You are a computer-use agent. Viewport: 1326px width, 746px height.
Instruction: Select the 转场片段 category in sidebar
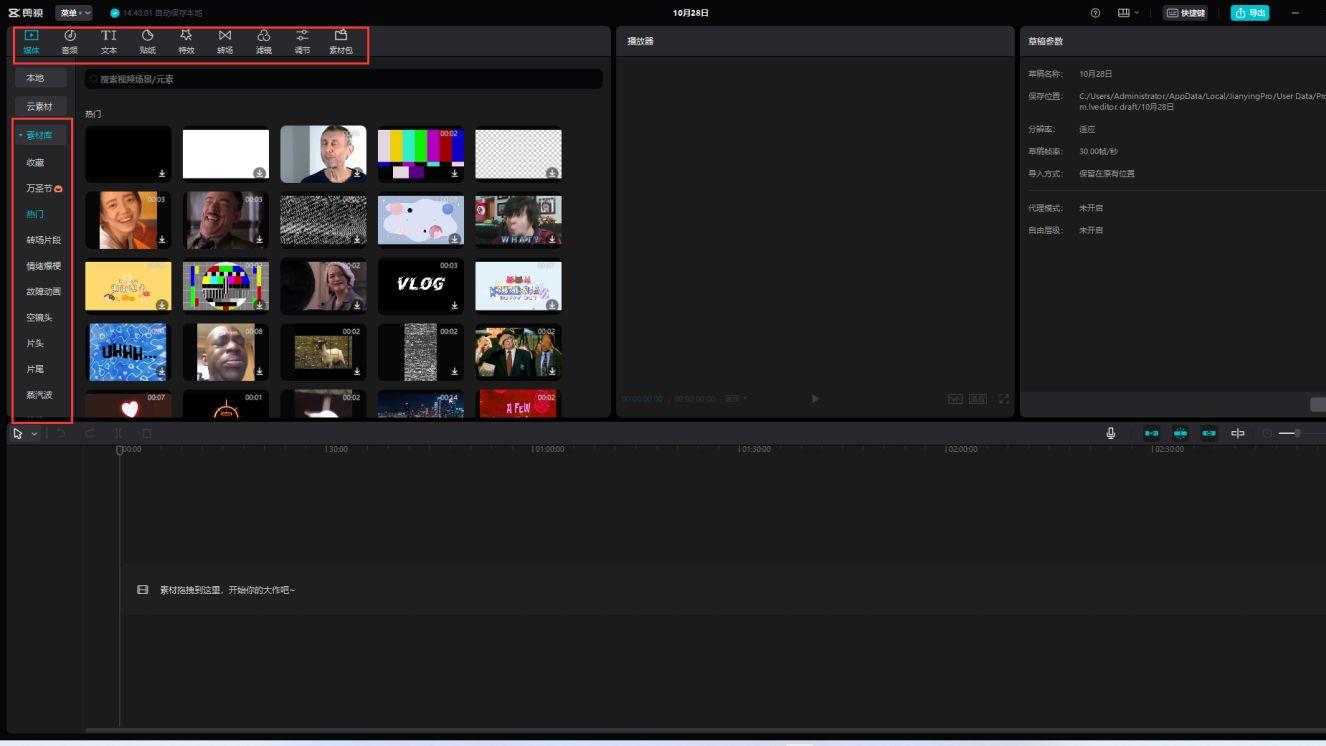coord(43,240)
